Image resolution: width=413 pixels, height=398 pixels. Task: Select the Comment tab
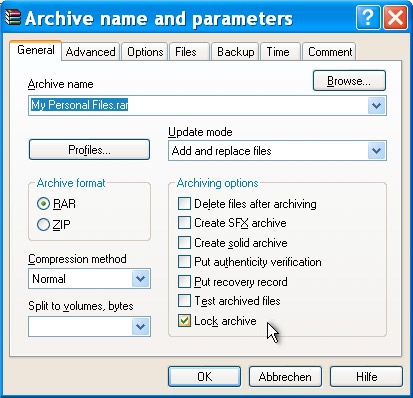329,52
